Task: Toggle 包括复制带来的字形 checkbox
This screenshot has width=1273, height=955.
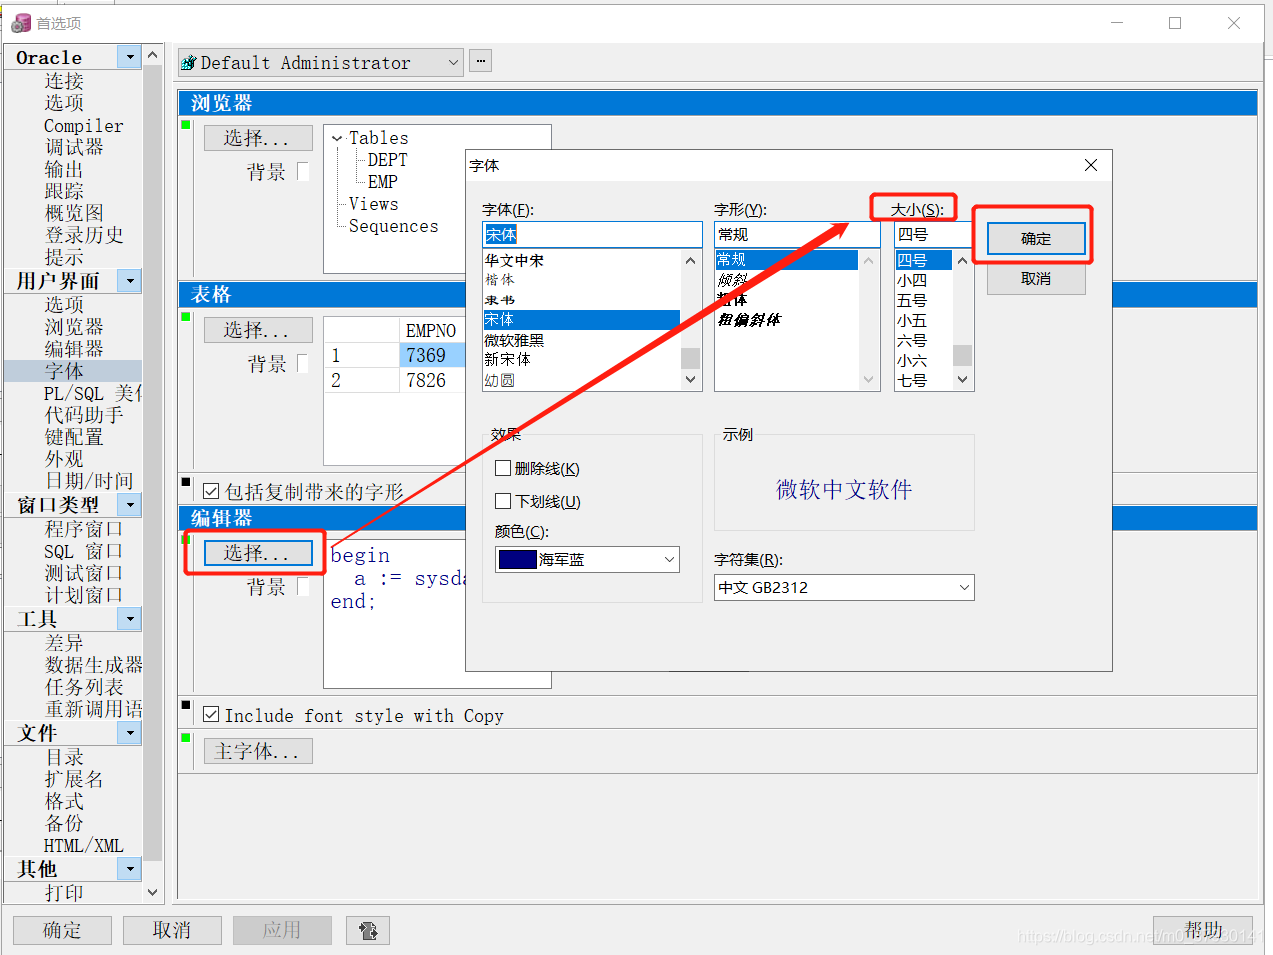Action: [x=211, y=491]
